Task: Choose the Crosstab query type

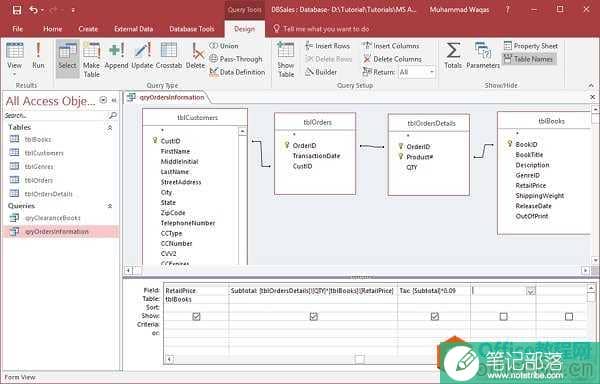Action: (x=169, y=56)
